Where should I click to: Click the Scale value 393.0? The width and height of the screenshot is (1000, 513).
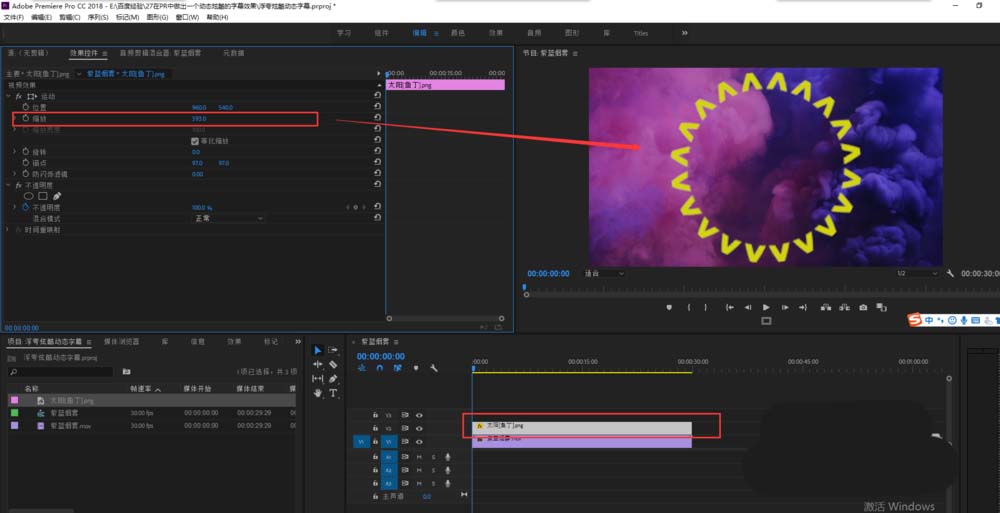tap(199, 119)
